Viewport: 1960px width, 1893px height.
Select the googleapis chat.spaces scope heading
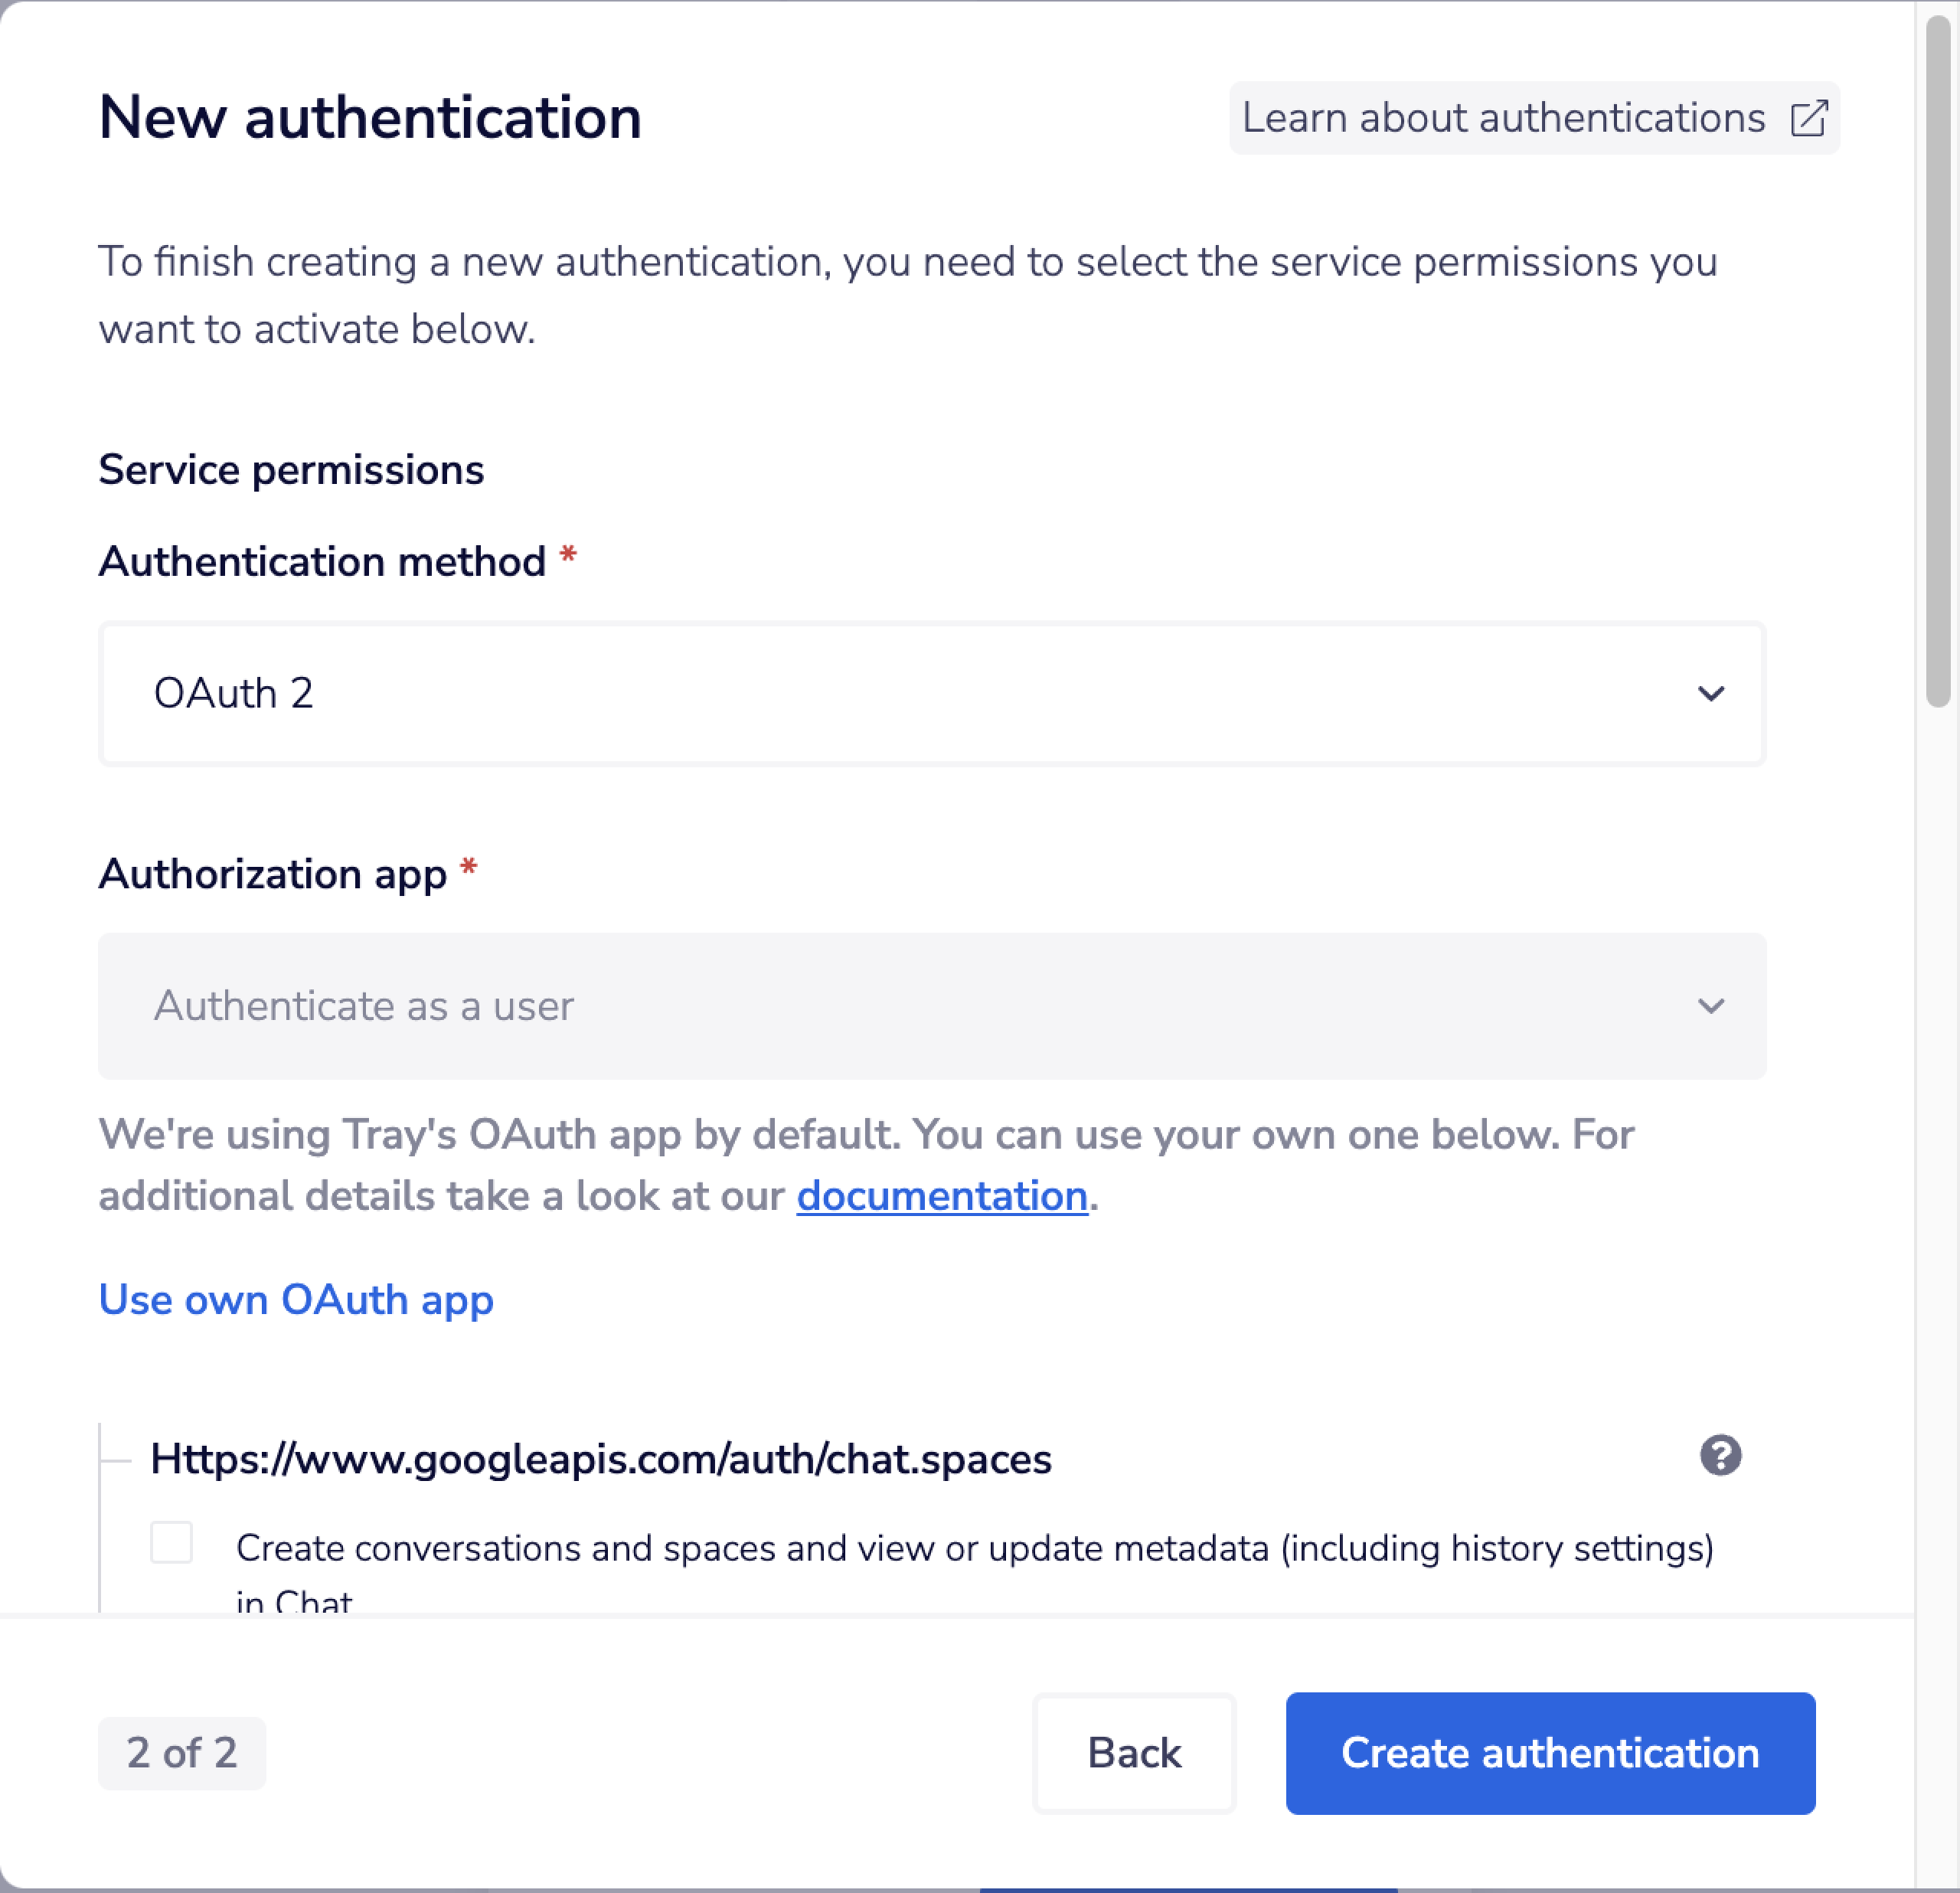click(x=600, y=1460)
